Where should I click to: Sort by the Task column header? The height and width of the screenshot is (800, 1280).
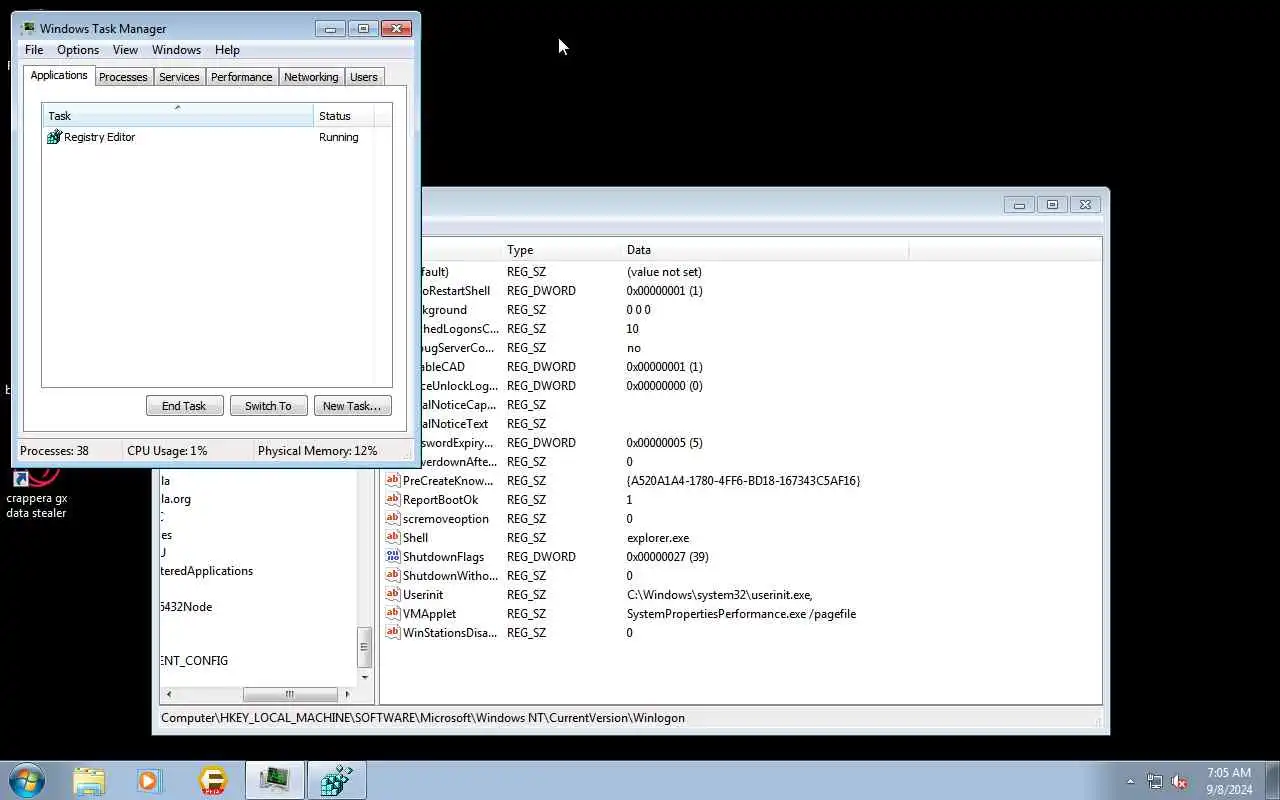(x=178, y=115)
